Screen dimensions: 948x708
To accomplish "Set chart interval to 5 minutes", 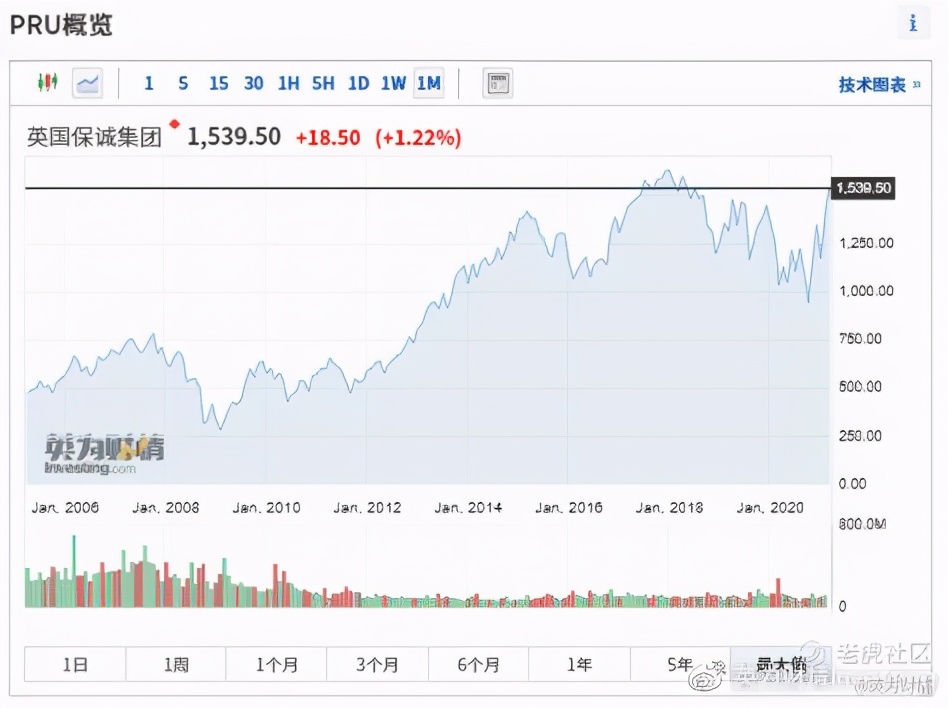I will click(183, 83).
